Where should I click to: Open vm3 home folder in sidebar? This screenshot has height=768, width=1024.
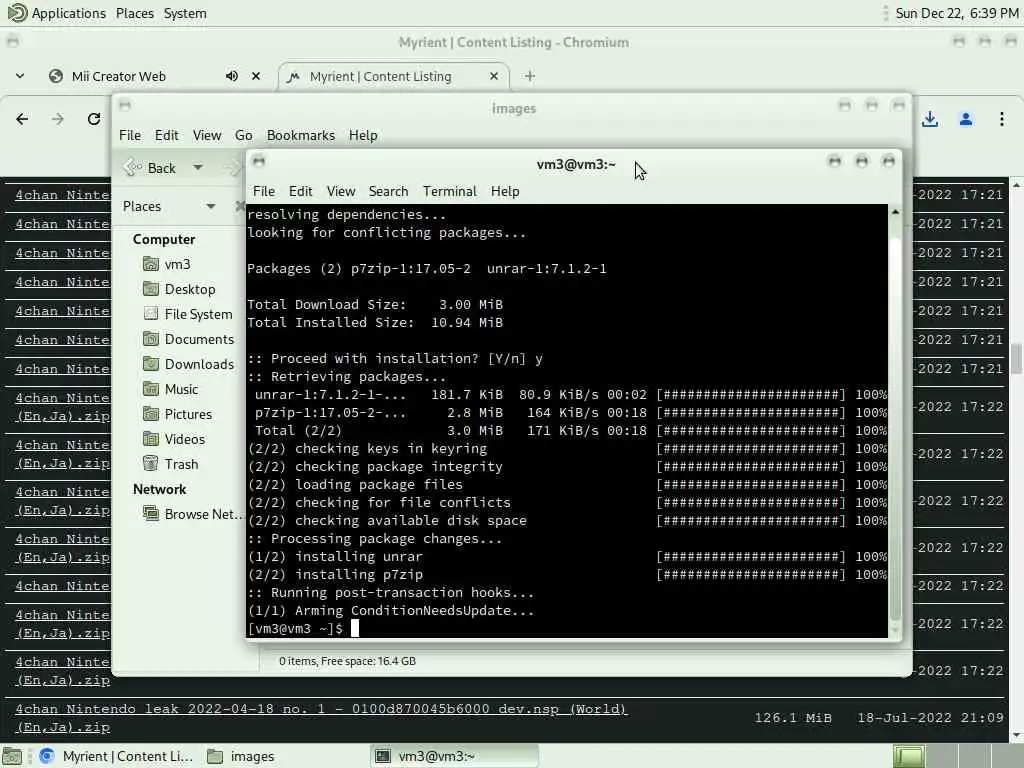(167, 264)
